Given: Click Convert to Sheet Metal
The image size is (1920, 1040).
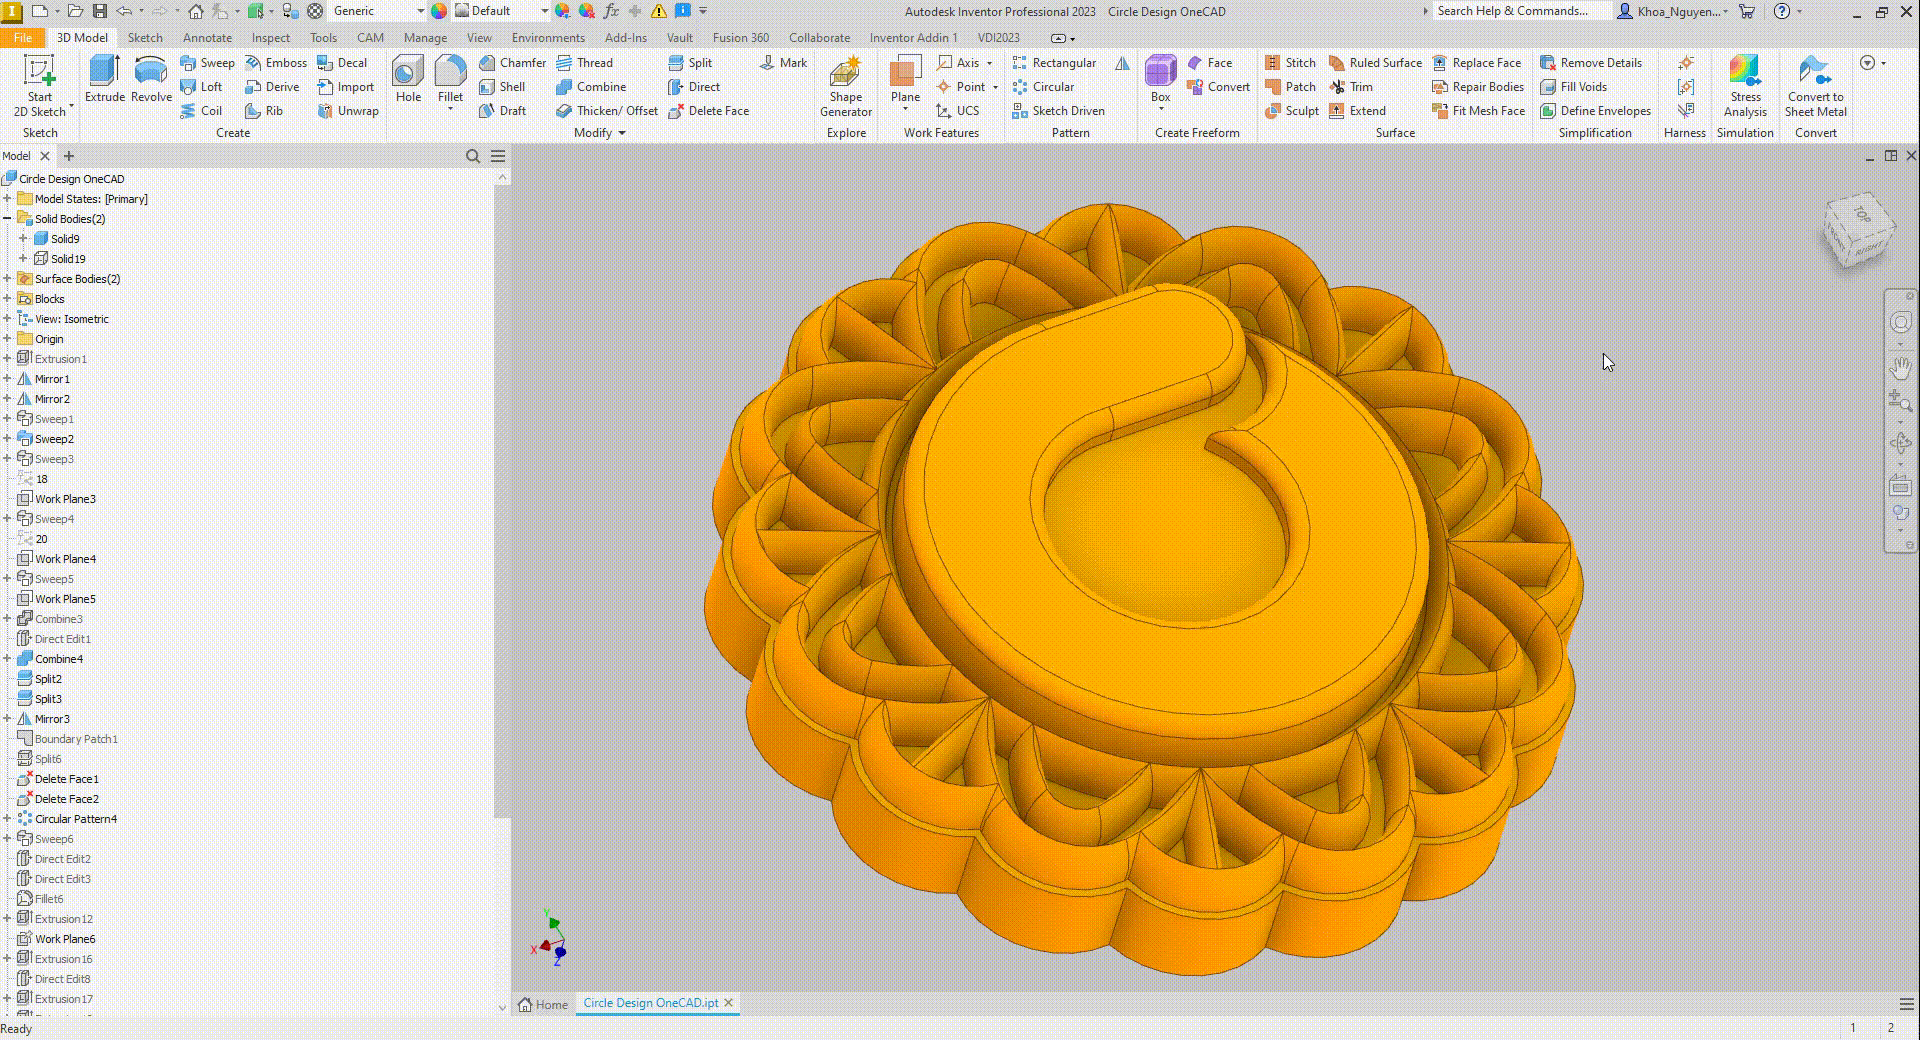Looking at the screenshot, I should click(1815, 86).
